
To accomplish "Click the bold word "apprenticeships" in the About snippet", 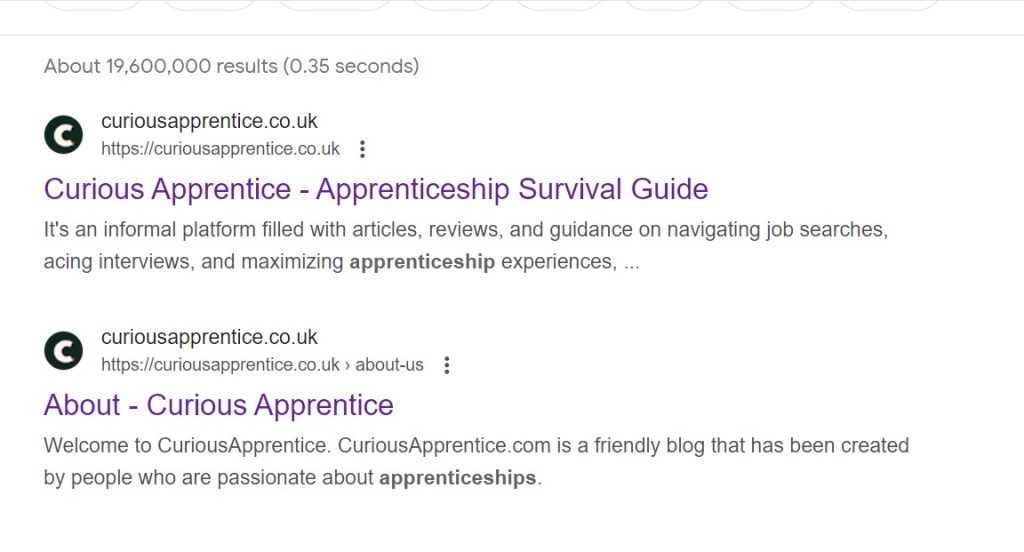I will coord(457,478).
